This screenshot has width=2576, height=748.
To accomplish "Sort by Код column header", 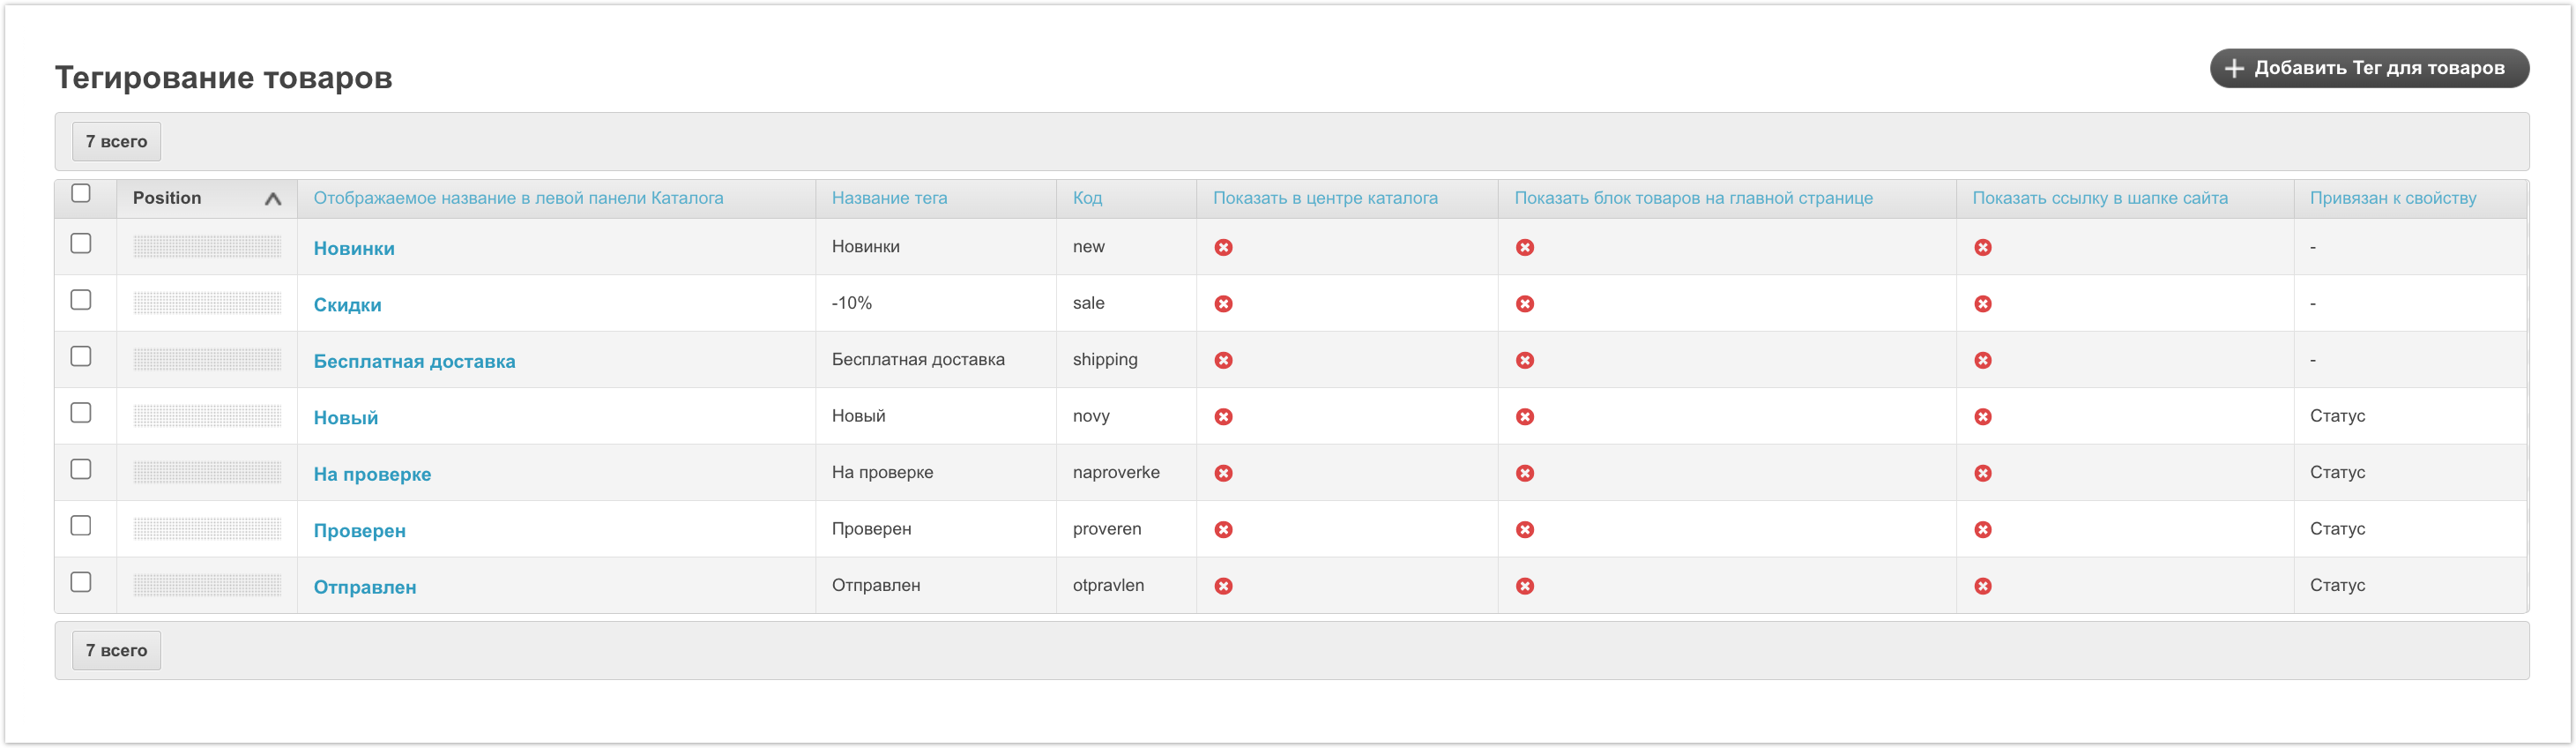I will (x=1087, y=198).
